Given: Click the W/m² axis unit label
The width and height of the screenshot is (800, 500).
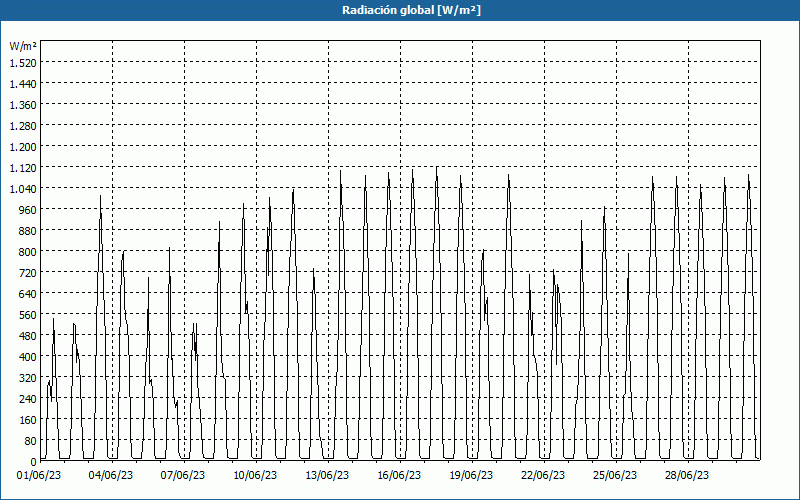Looking at the screenshot, I should pos(23,46).
